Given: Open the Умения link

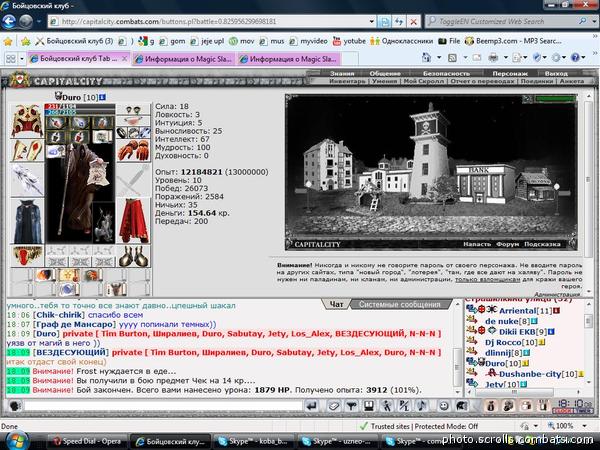Looking at the screenshot, I should pos(384,81).
